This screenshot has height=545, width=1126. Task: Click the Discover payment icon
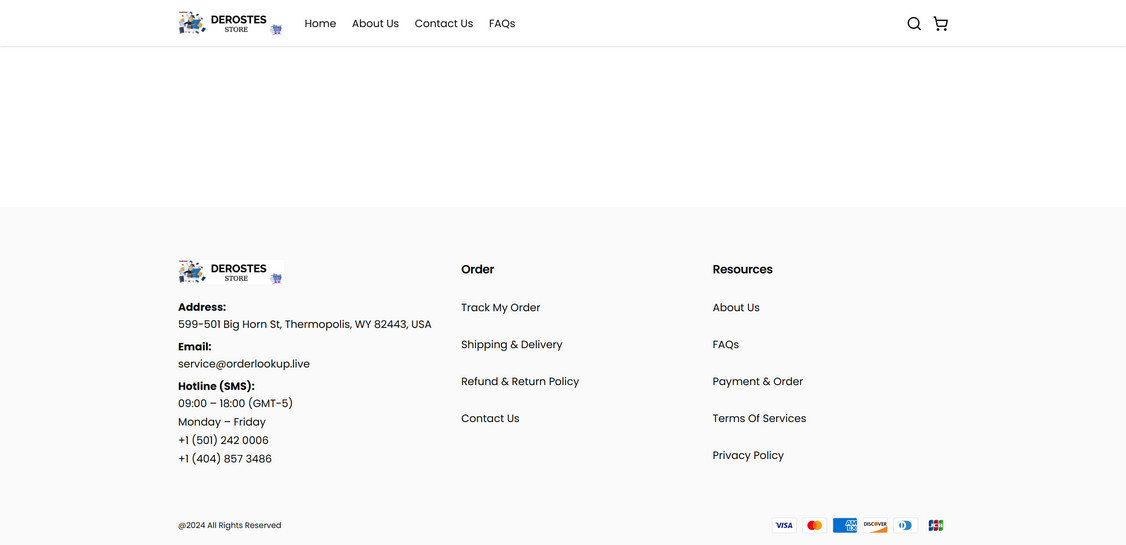point(875,526)
